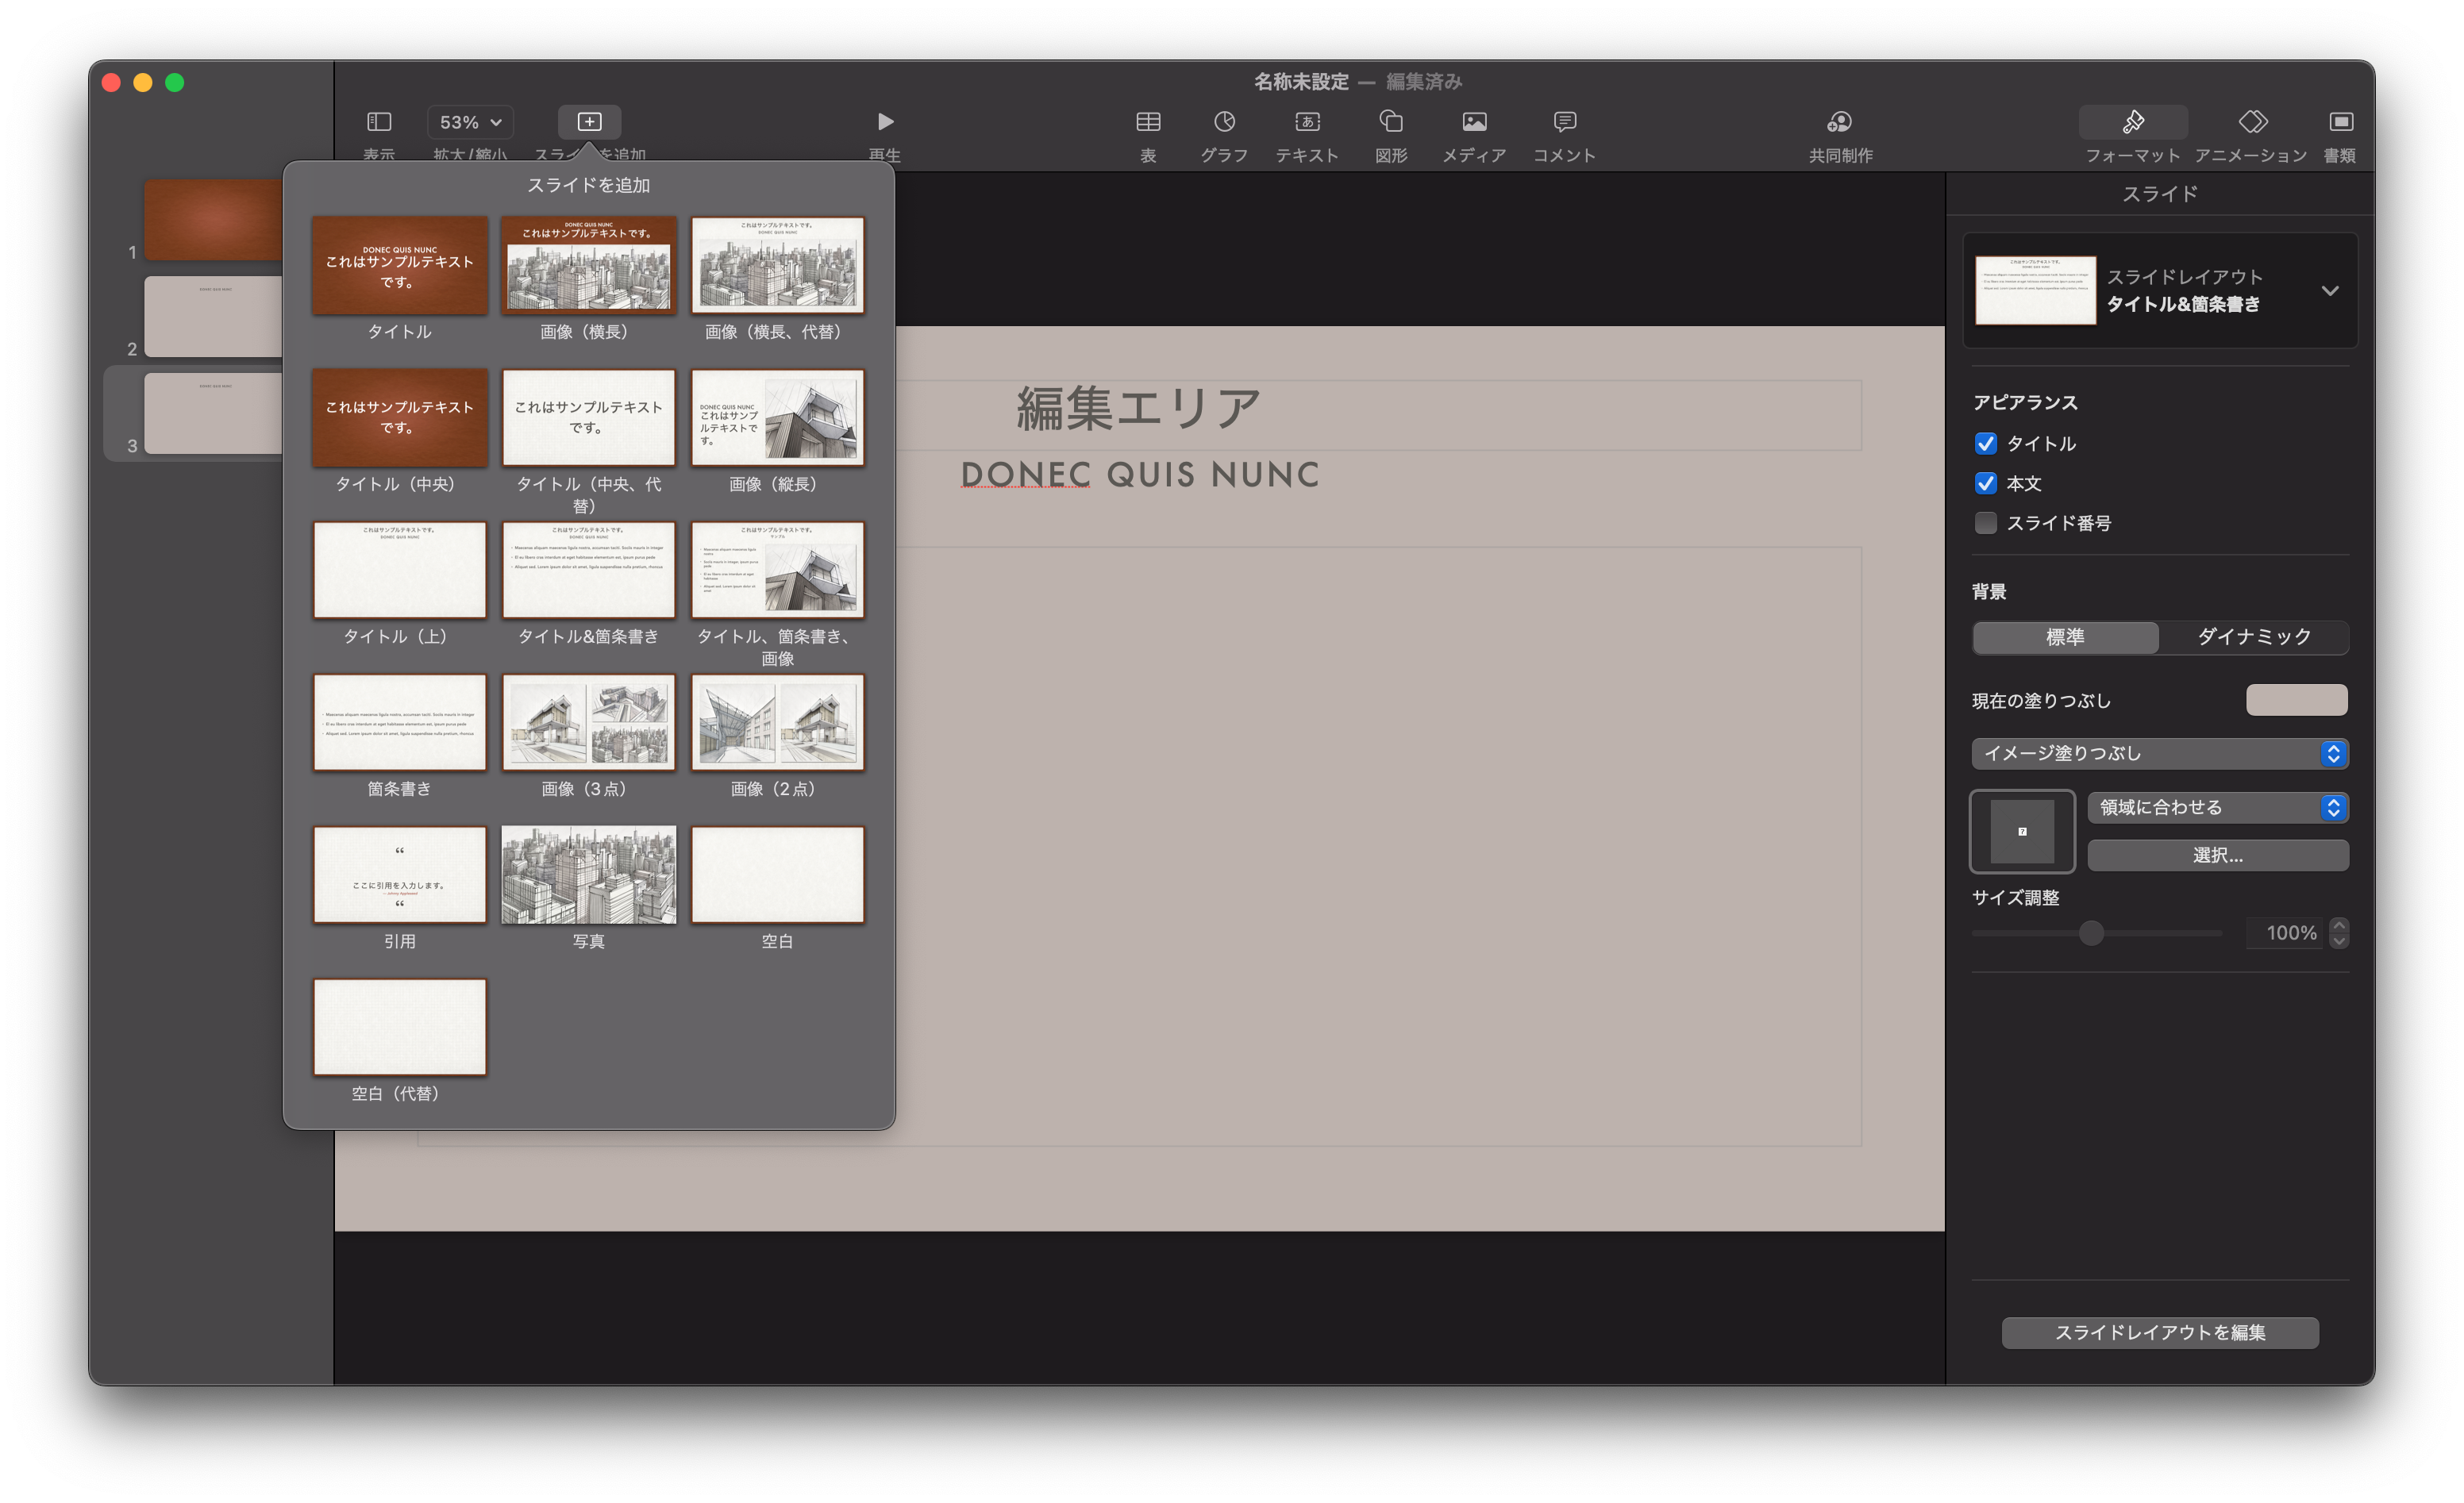Open the イメージ塗りつぶし fill type dropdown
The width and height of the screenshot is (2464, 1503).
2159,753
